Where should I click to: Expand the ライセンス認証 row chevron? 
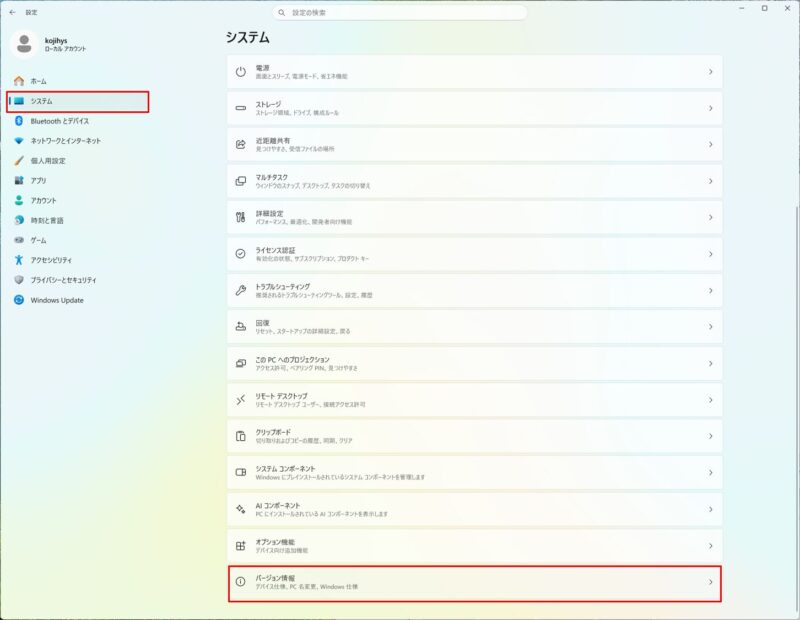point(711,254)
